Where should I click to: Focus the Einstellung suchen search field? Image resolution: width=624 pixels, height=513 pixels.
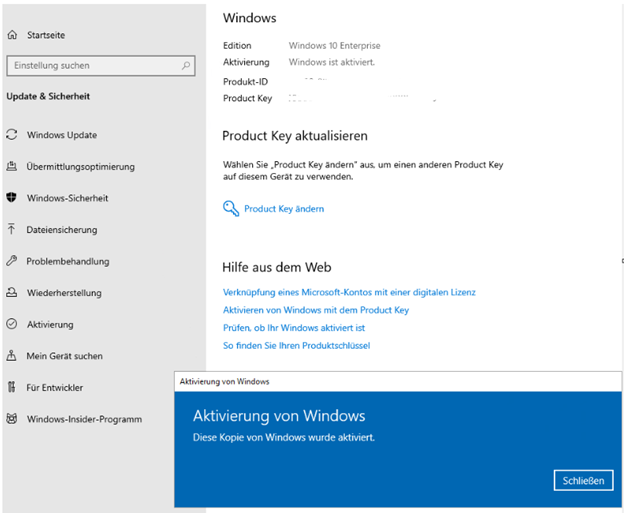pos(101,65)
